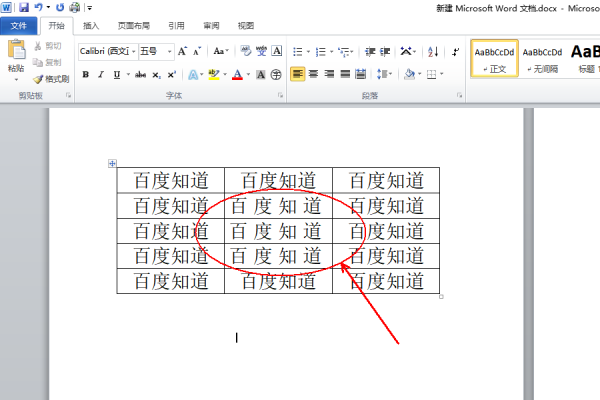Expand numbering list dropdown arrow

coord(331,51)
